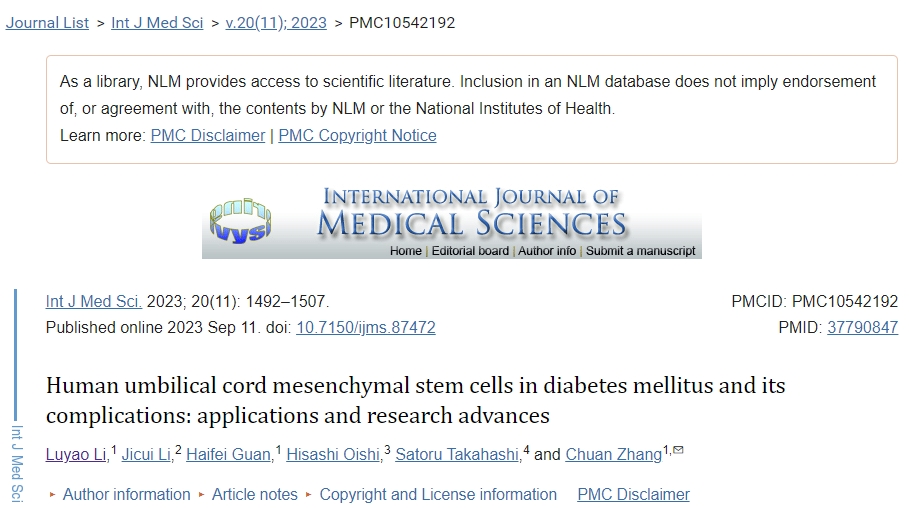This screenshot has height=508, width=909.
Task: Open PMID 37790847 link
Action: (x=862, y=327)
